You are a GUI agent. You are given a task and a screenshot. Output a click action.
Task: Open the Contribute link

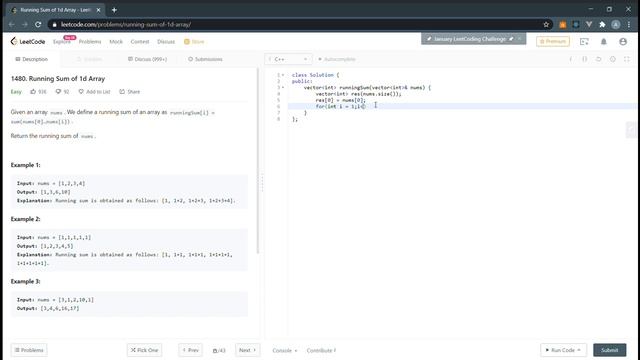pyautogui.click(x=321, y=351)
